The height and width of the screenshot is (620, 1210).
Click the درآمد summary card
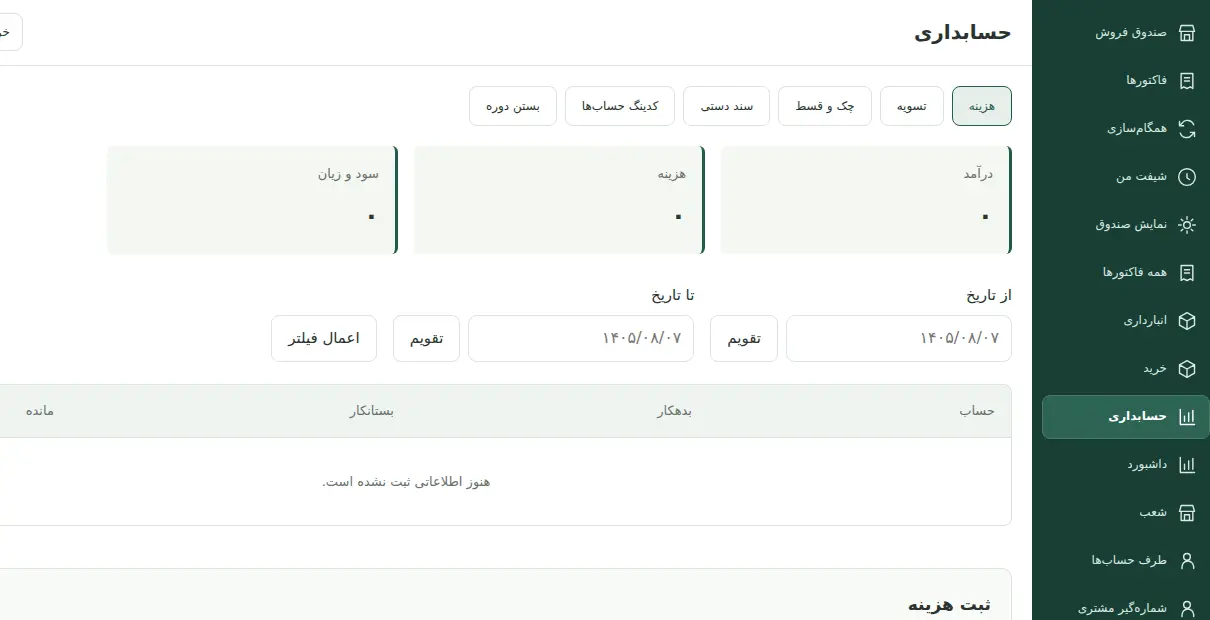click(866, 200)
